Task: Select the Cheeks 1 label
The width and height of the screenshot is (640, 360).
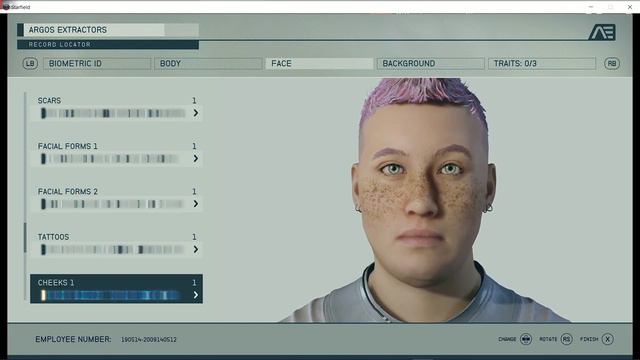Action: pos(56,282)
